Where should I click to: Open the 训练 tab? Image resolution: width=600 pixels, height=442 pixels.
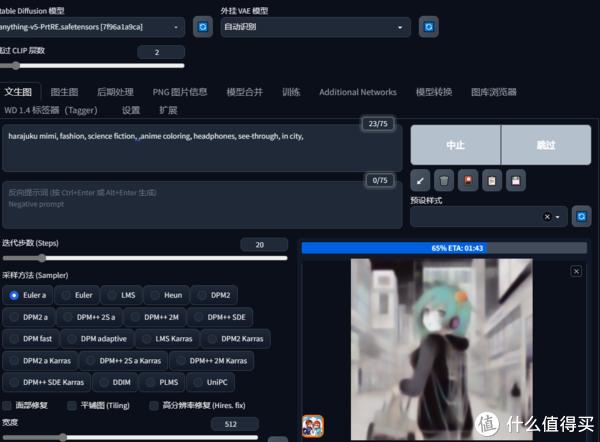pos(291,92)
